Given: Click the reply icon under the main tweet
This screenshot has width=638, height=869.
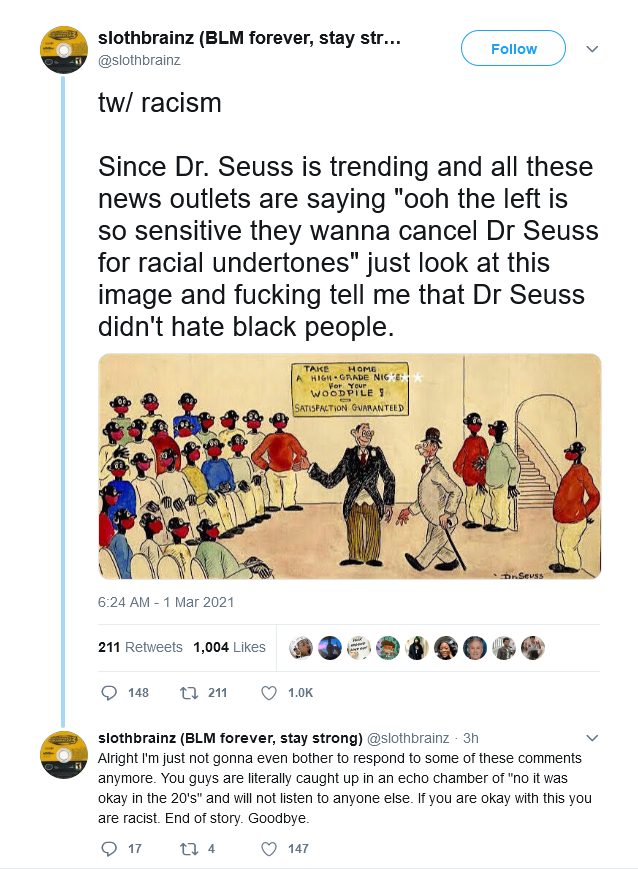Looking at the screenshot, I should [x=109, y=693].
